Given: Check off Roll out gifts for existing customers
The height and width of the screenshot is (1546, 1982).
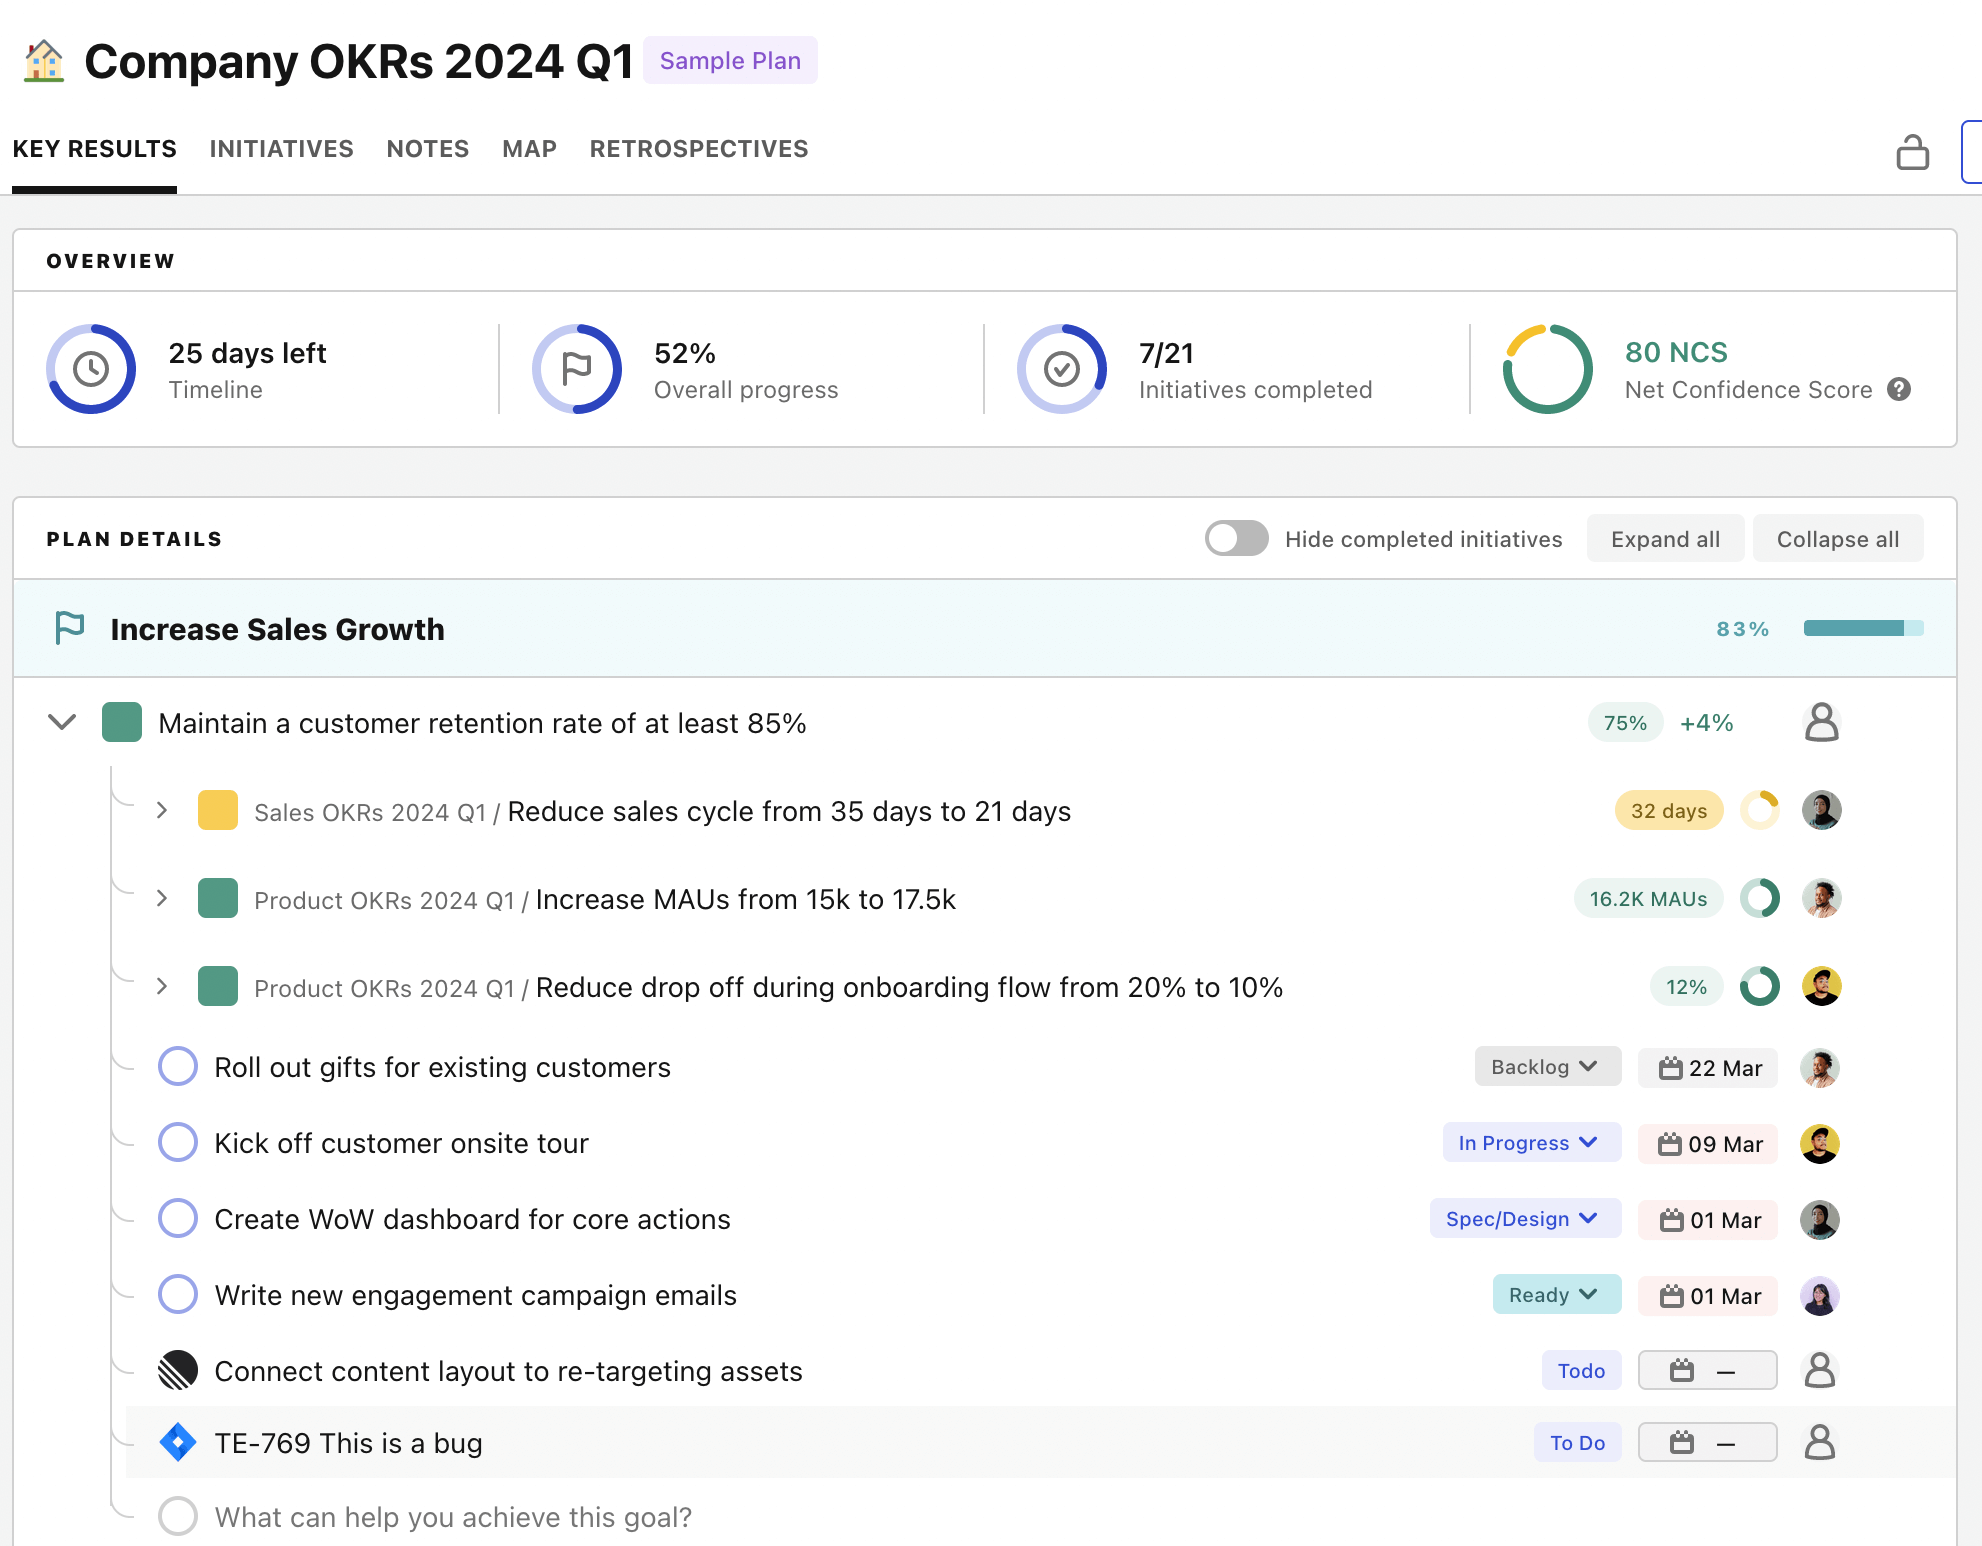Looking at the screenshot, I should [178, 1067].
